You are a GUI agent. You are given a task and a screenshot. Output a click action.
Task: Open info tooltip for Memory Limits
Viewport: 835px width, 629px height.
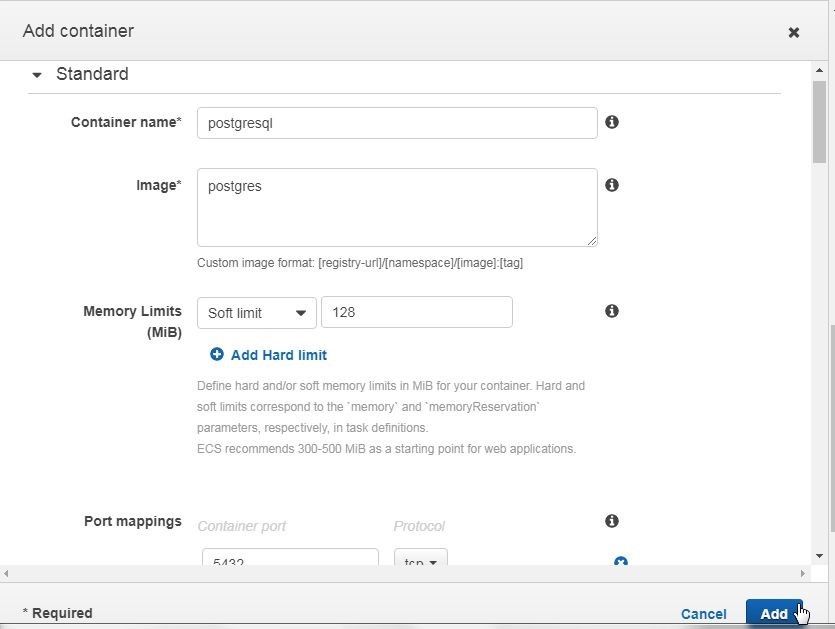[612, 311]
